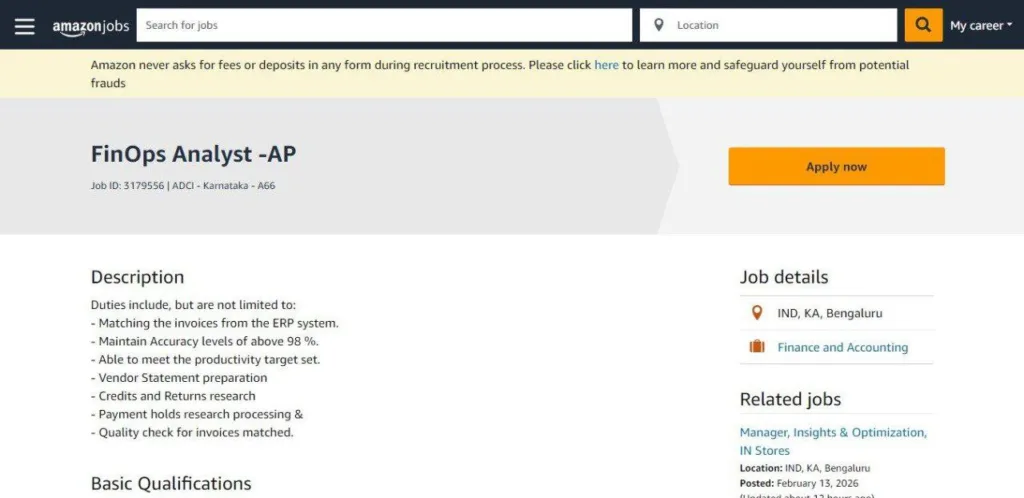
Task: Click the orange pin icon under Job details
Action: (757, 313)
